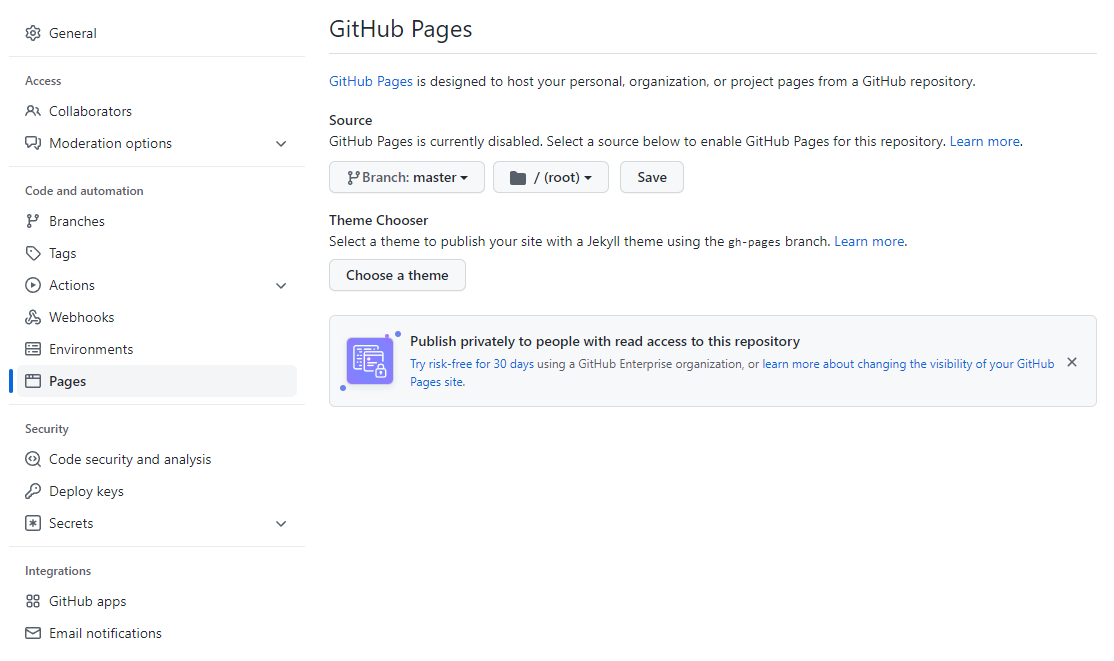Click the Integrations section label
The image size is (1114, 661).
coord(58,571)
